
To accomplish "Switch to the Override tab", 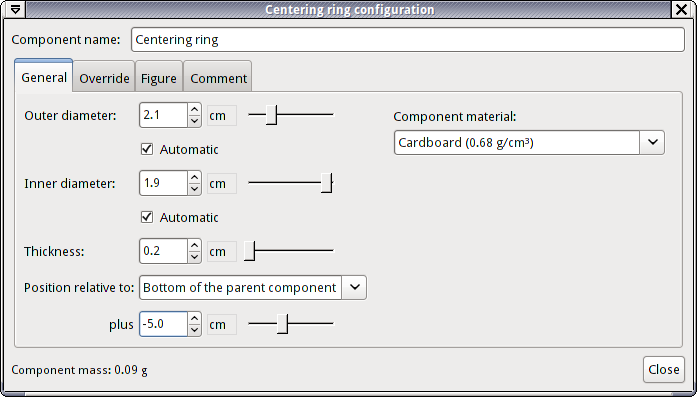I will point(104,78).
